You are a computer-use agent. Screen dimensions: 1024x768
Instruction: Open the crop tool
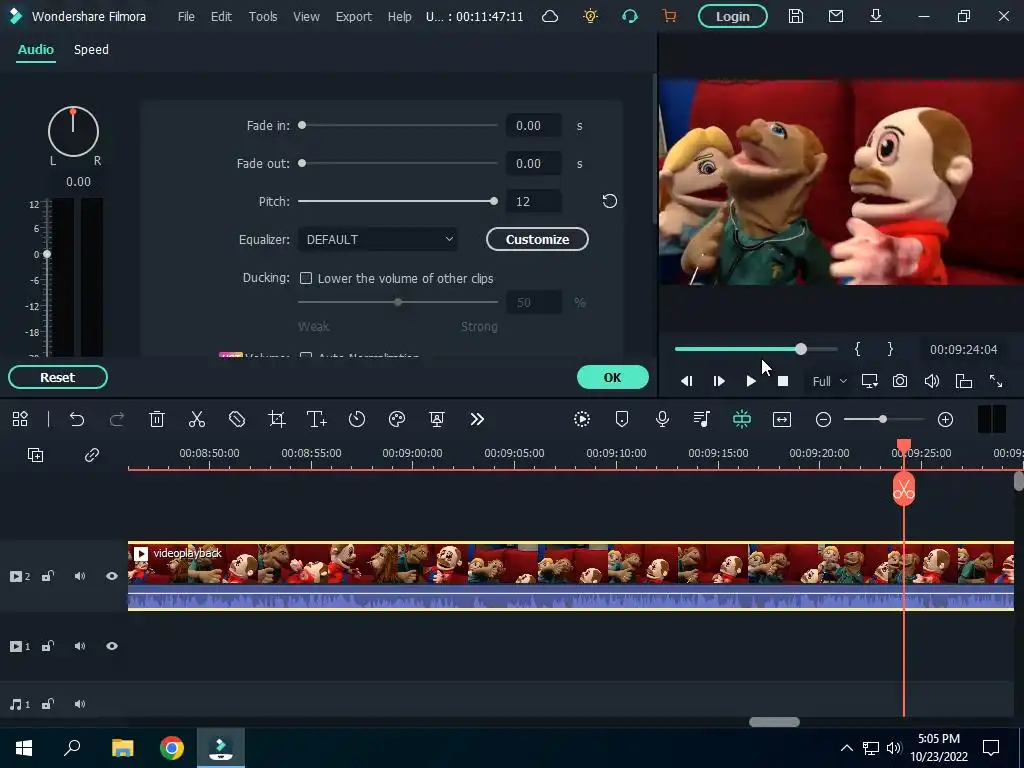coord(277,419)
